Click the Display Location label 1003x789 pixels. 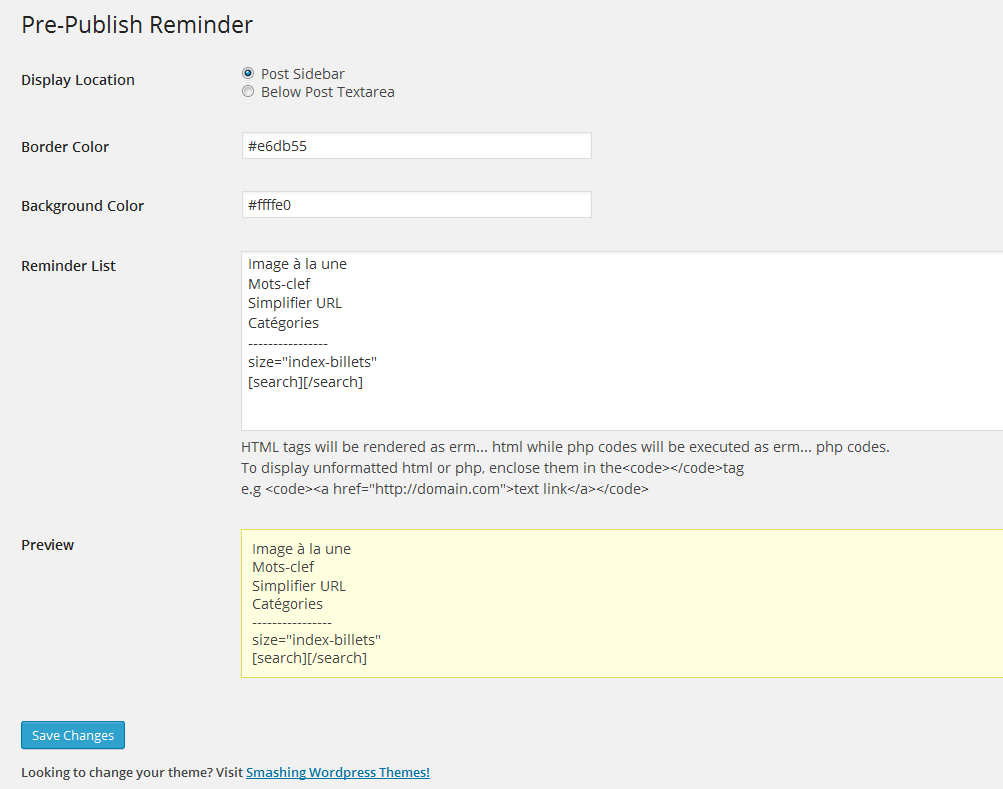pyautogui.click(x=78, y=80)
